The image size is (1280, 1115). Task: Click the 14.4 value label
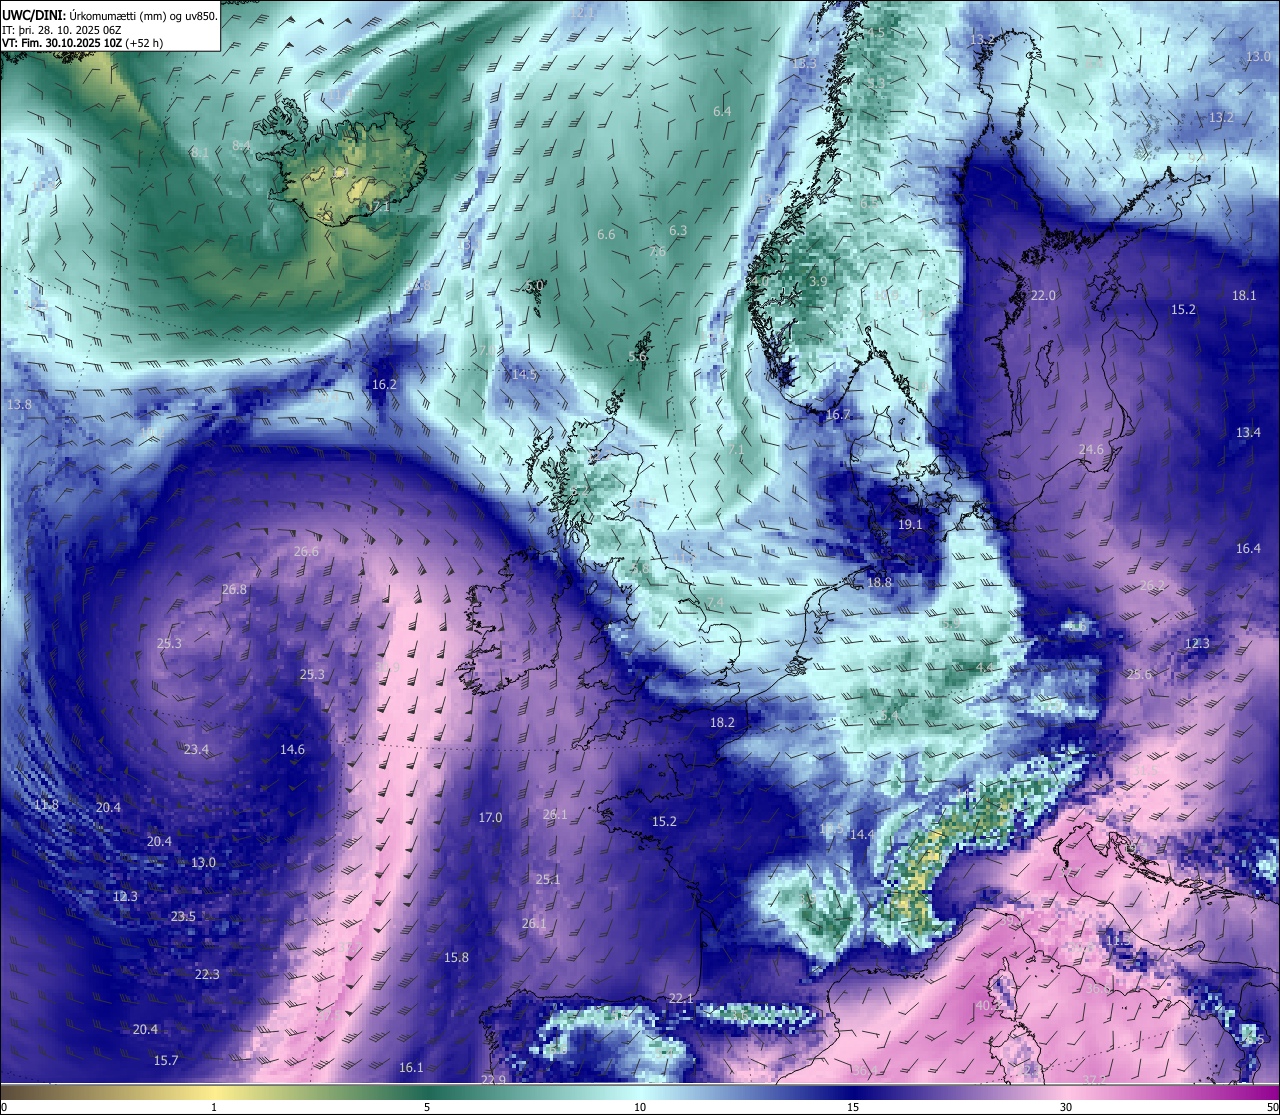tap(861, 834)
